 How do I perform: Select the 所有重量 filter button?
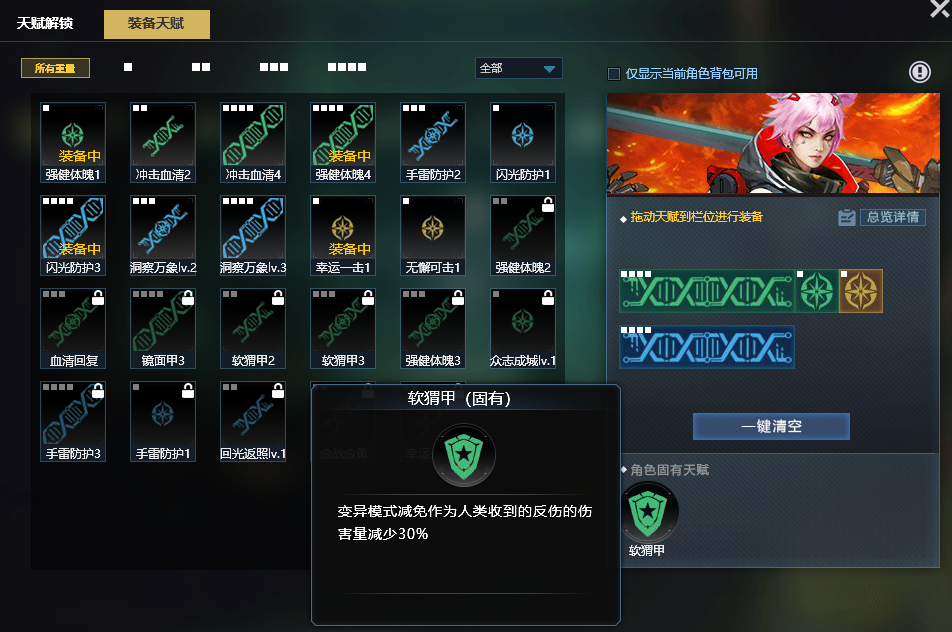point(55,68)
